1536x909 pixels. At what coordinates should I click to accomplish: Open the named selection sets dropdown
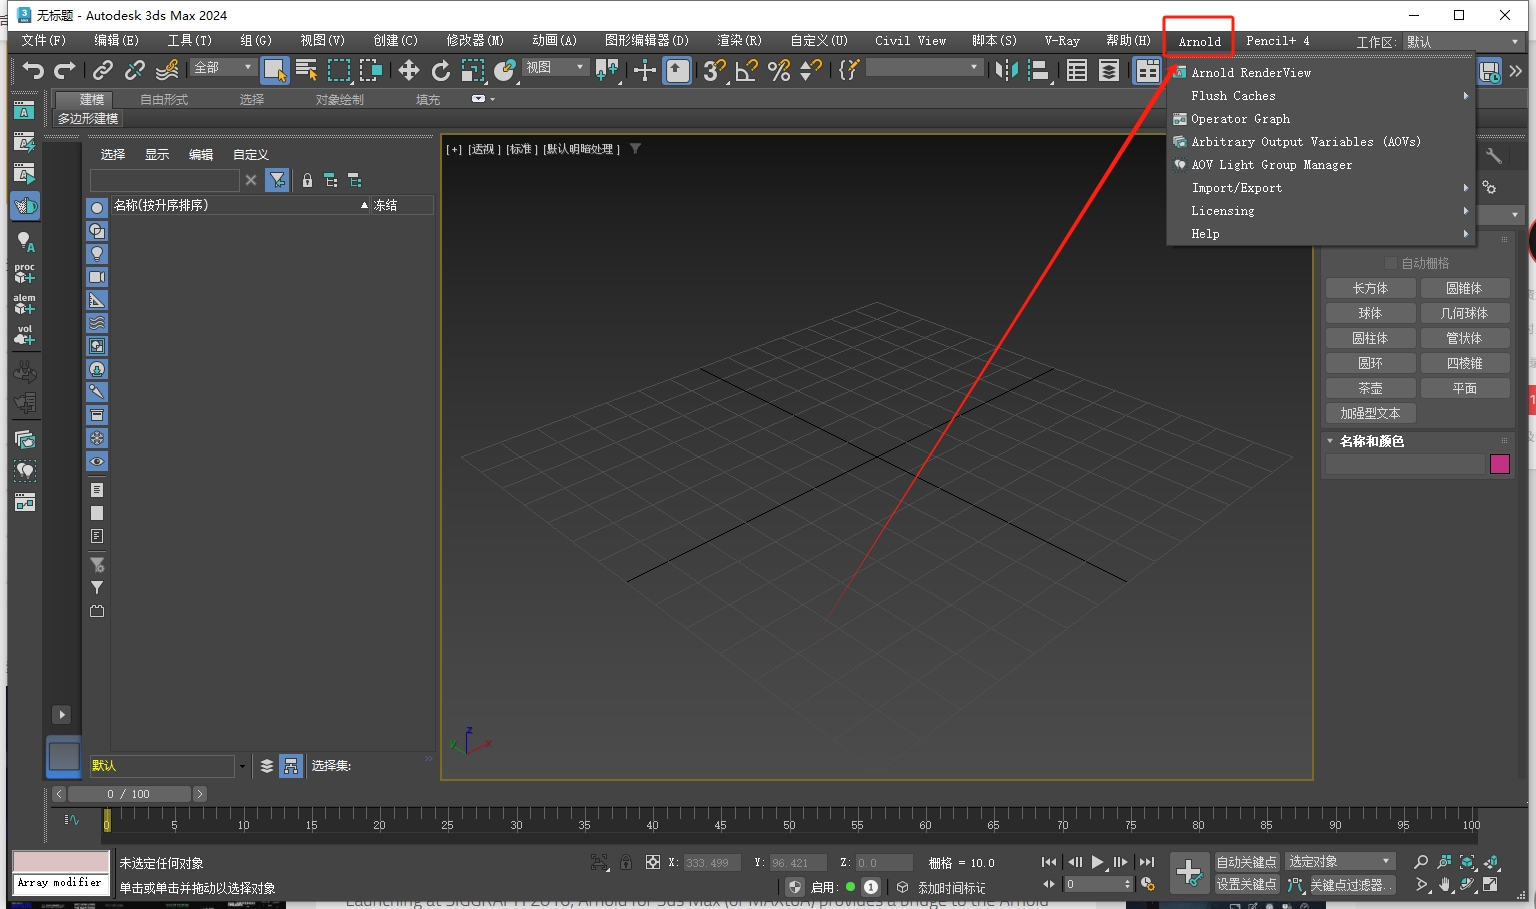(x=924, y=67)
